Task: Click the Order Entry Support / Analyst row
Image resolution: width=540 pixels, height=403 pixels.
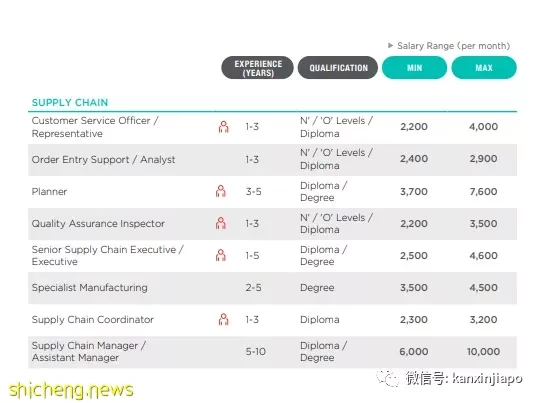Action: click(272, 159)
